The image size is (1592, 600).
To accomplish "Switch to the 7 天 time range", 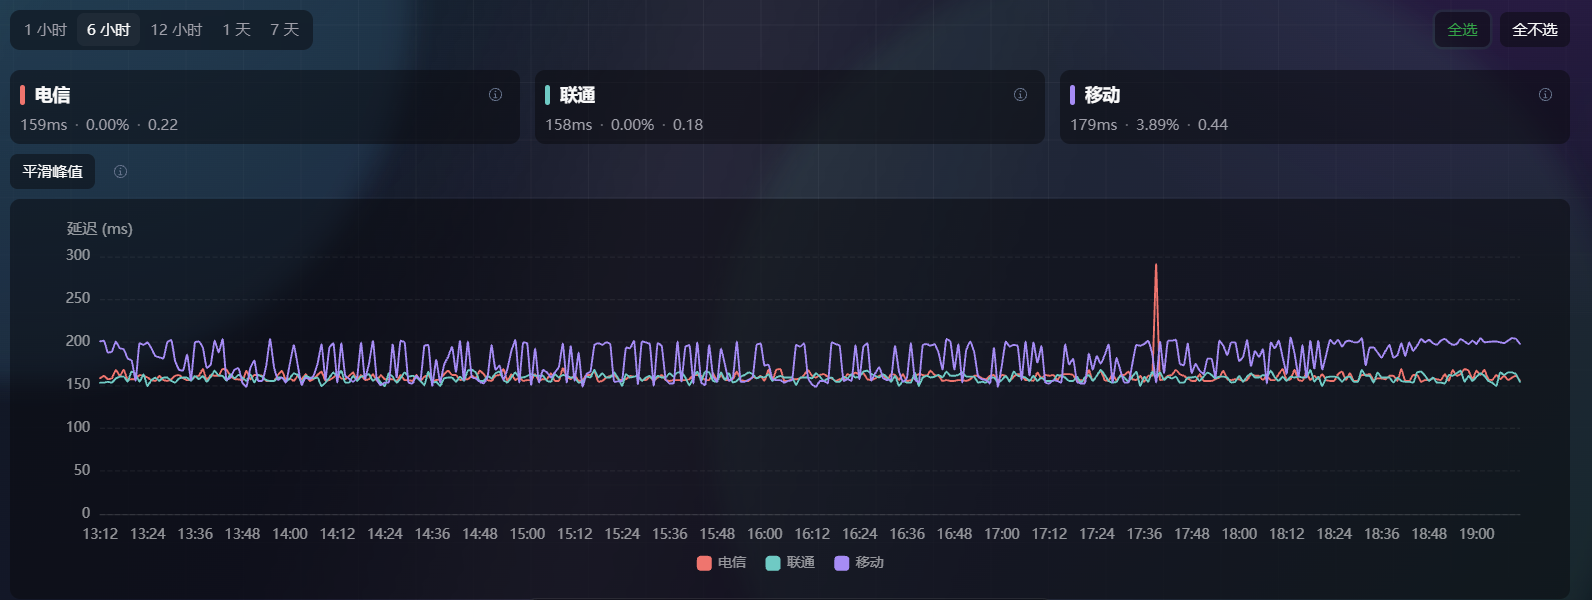I will 285,30.
